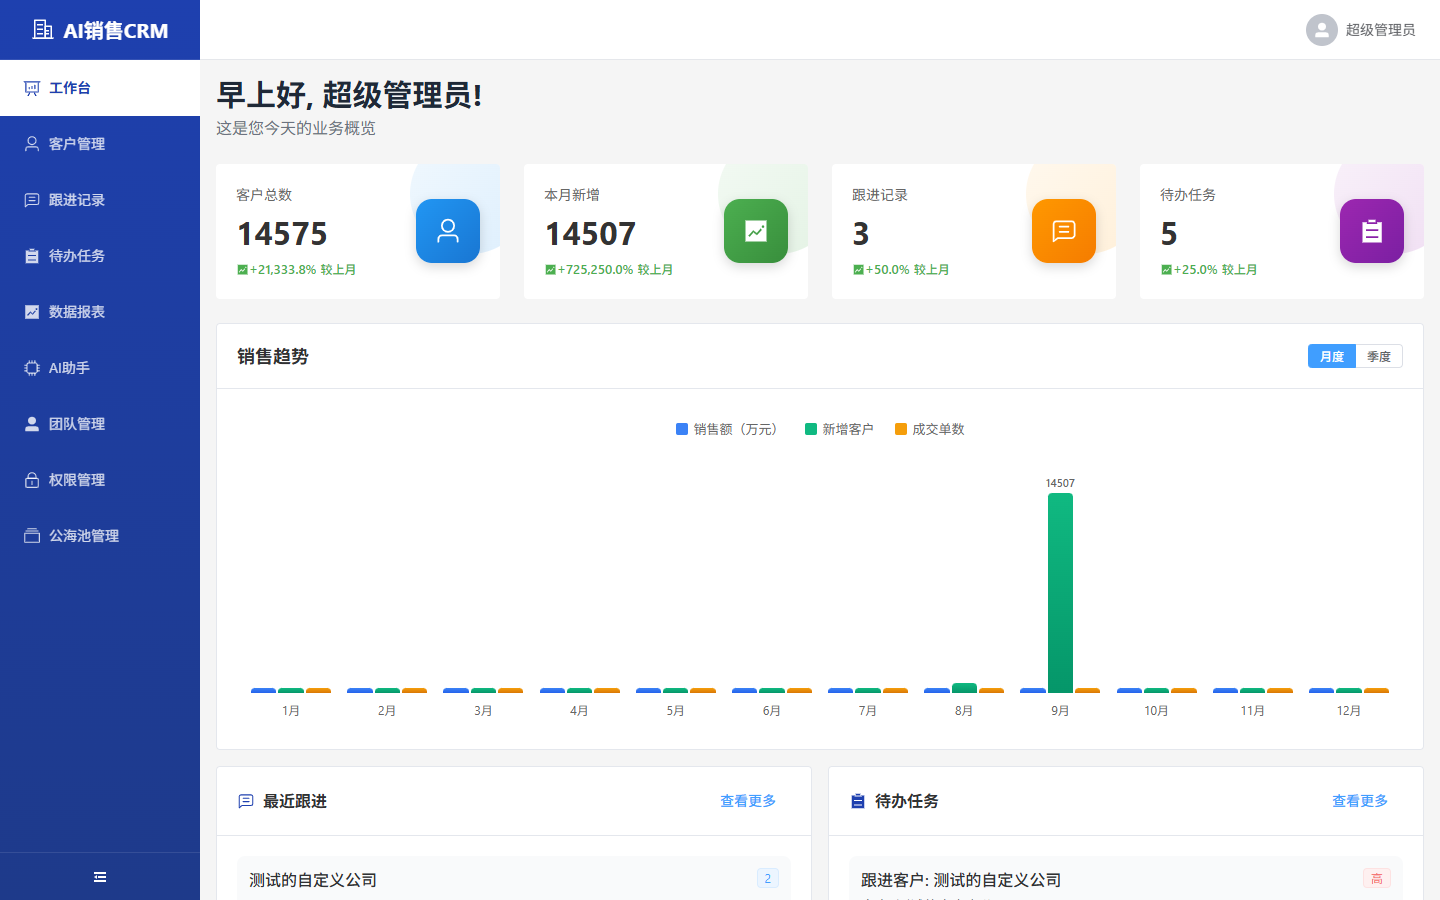Click the green 本月新增 trend card icon
This screenshot has height=900, width=1440.
coord(756,231)
